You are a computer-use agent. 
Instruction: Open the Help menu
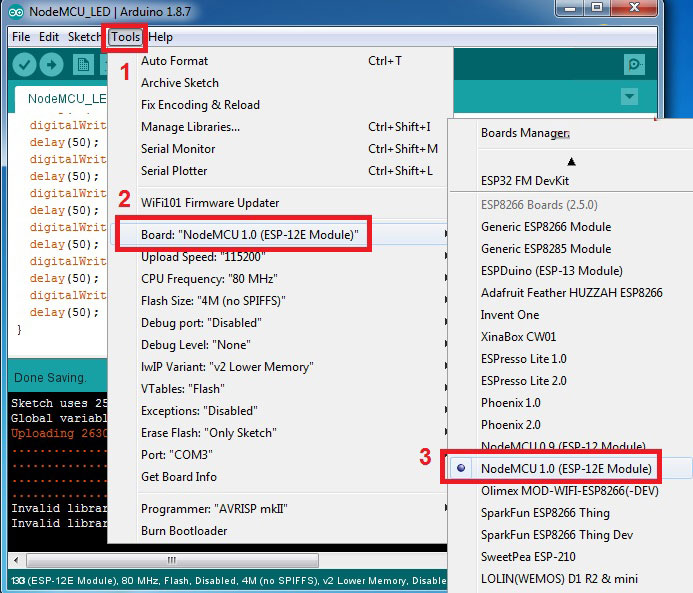point(160,37)
